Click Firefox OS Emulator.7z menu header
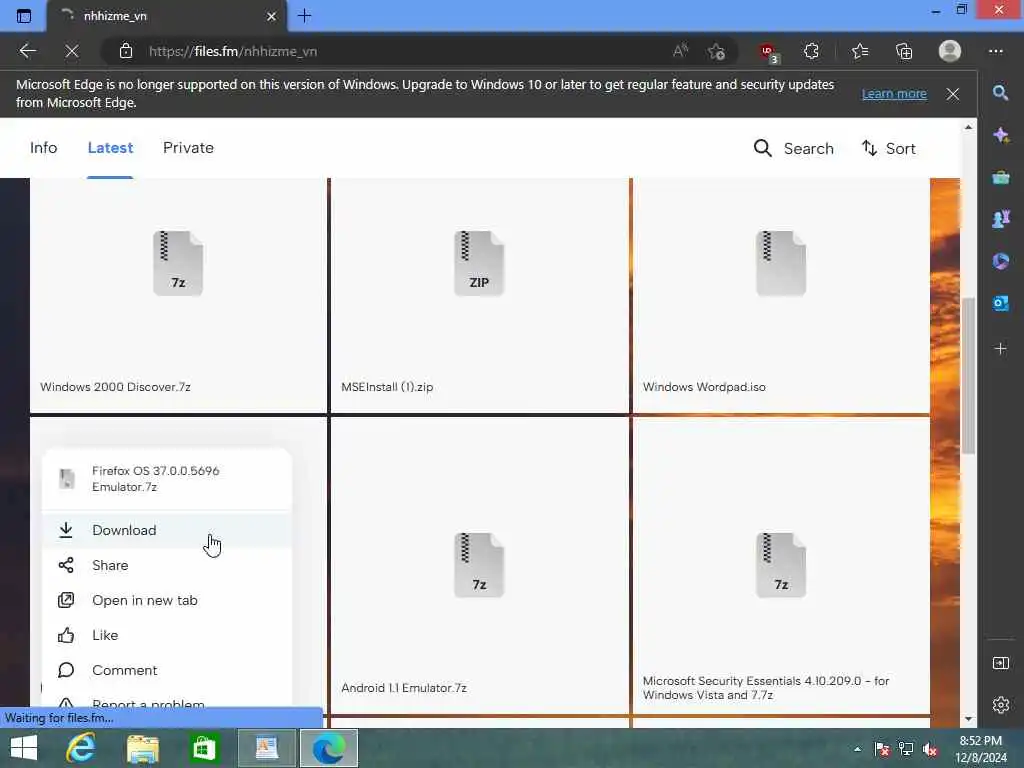The image size is (1024, 768). [167, 479]
